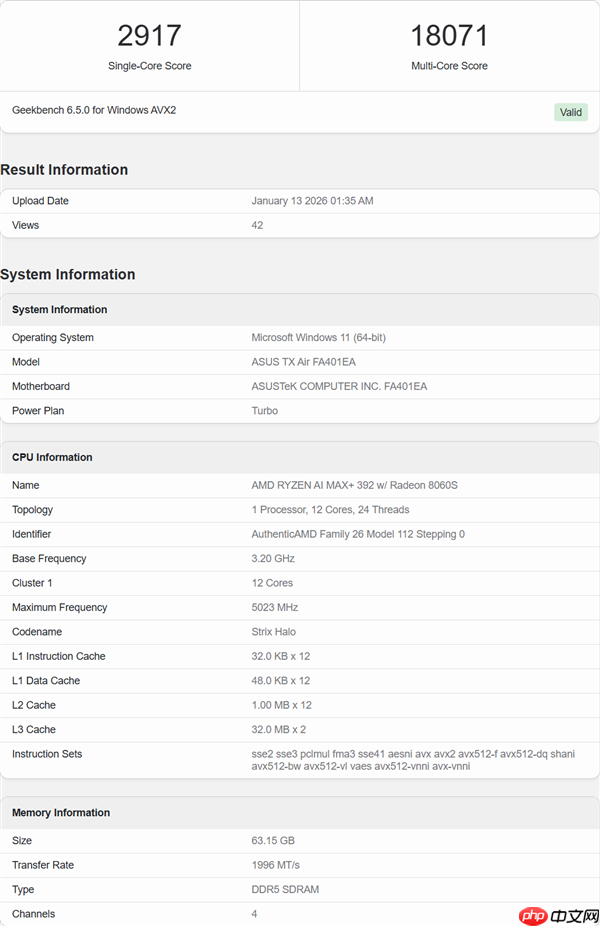The width and height of the screenshot is (600, 926).
Task: Click the AMD RYZEN AI MAX+ 392 CPU name
Action: pyautogui.click(x=355, y=485)
